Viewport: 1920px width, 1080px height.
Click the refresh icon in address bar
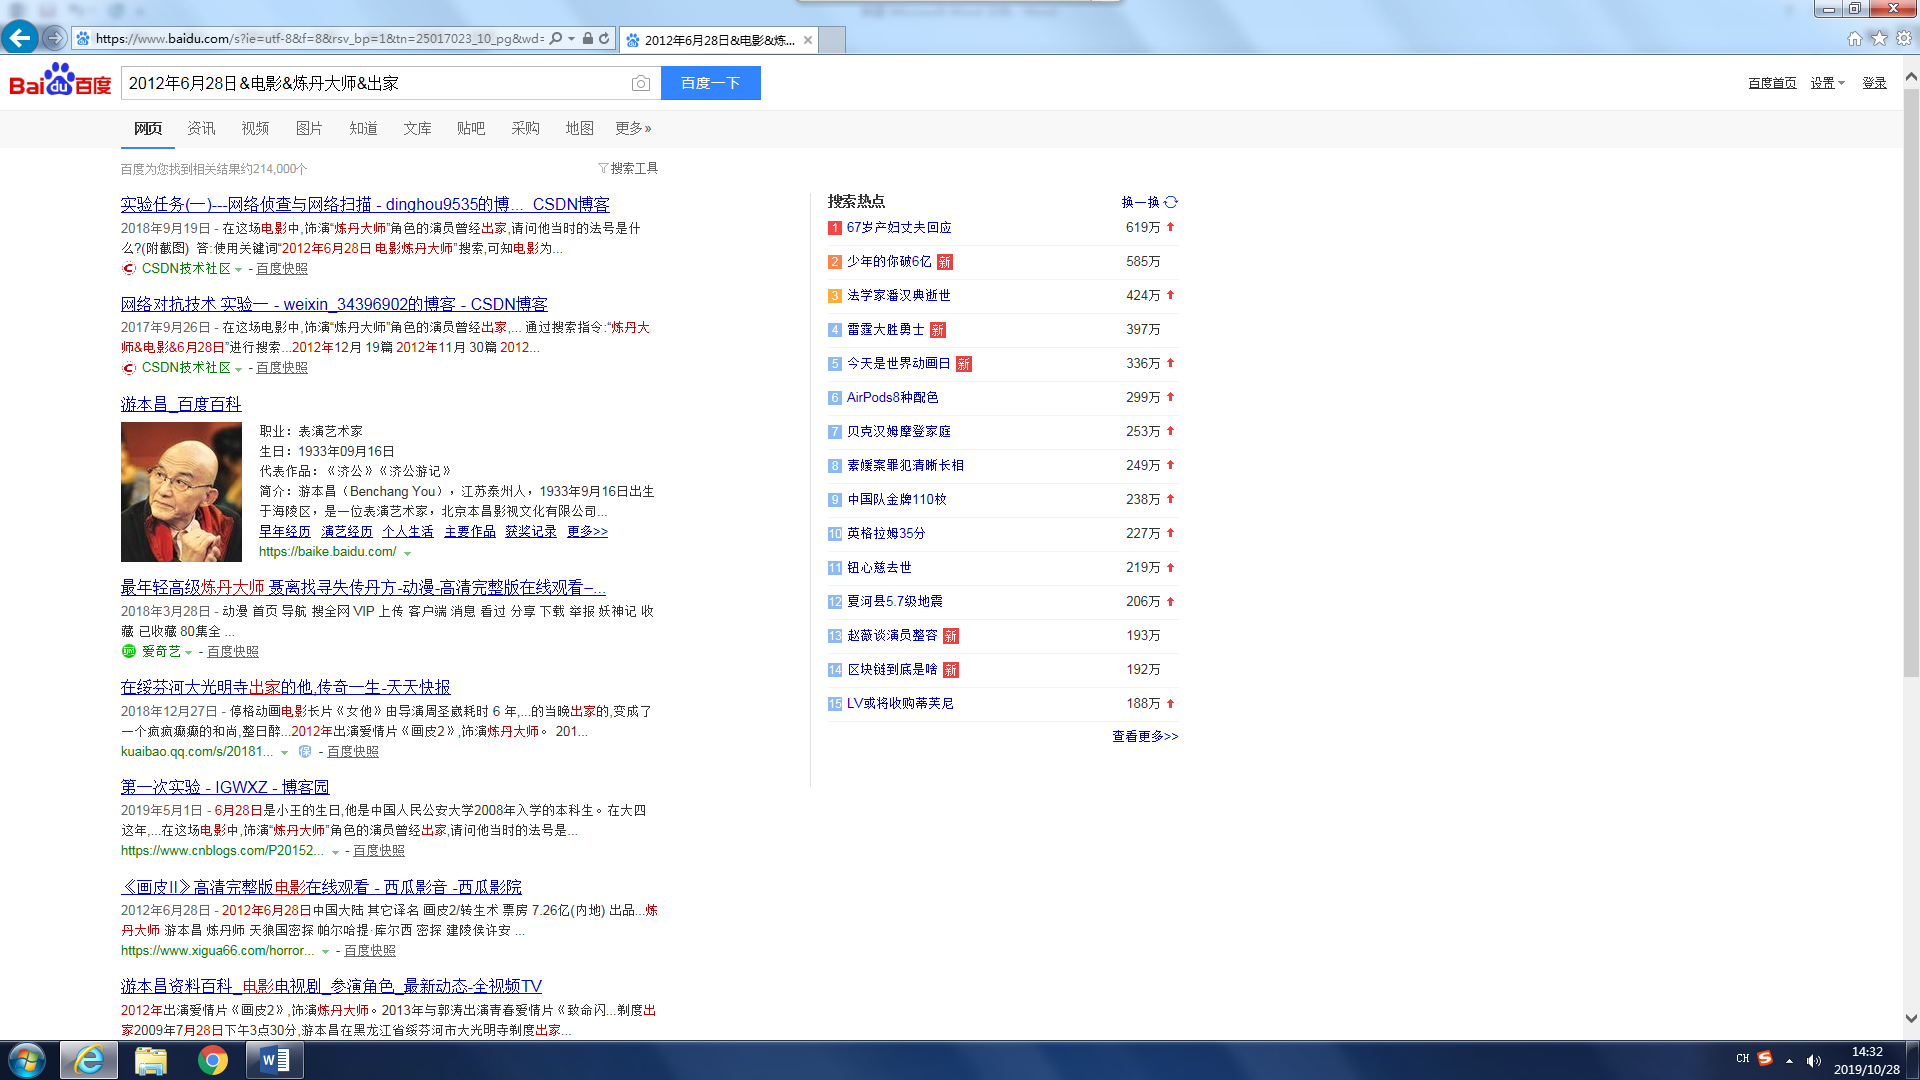point(604,39)
